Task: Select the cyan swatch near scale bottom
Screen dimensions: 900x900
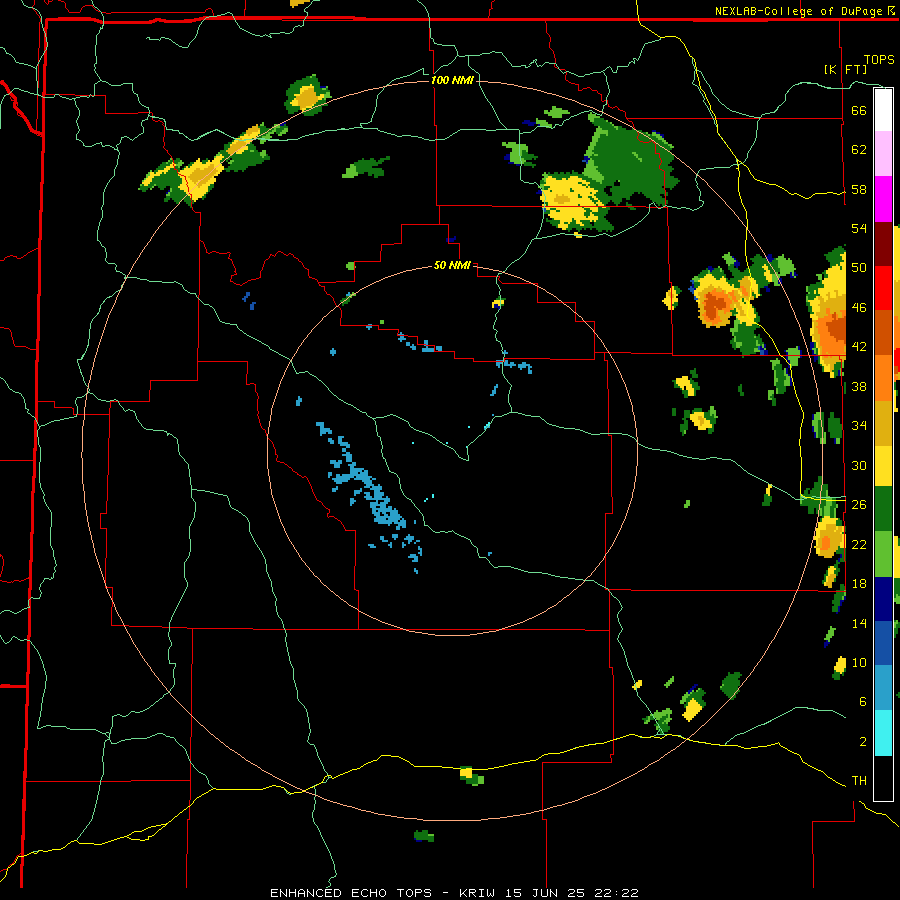Action: coord(883,733)
